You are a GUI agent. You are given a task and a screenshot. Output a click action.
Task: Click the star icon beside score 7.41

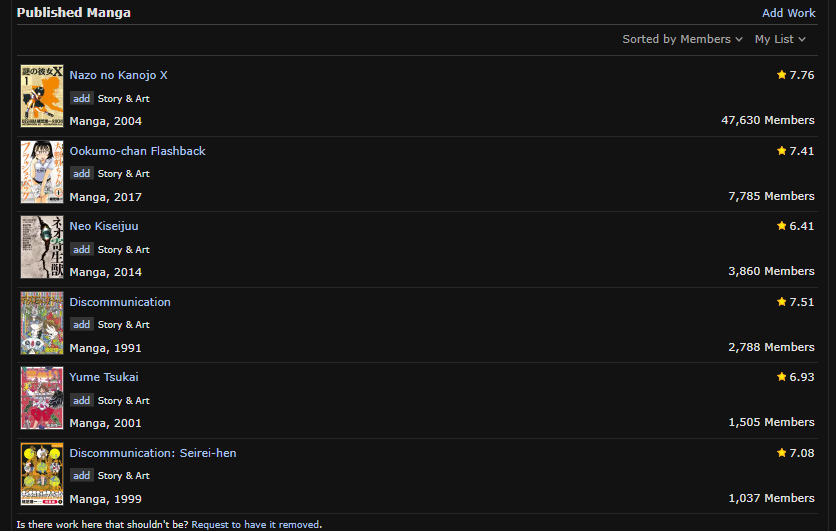[782, 151]
